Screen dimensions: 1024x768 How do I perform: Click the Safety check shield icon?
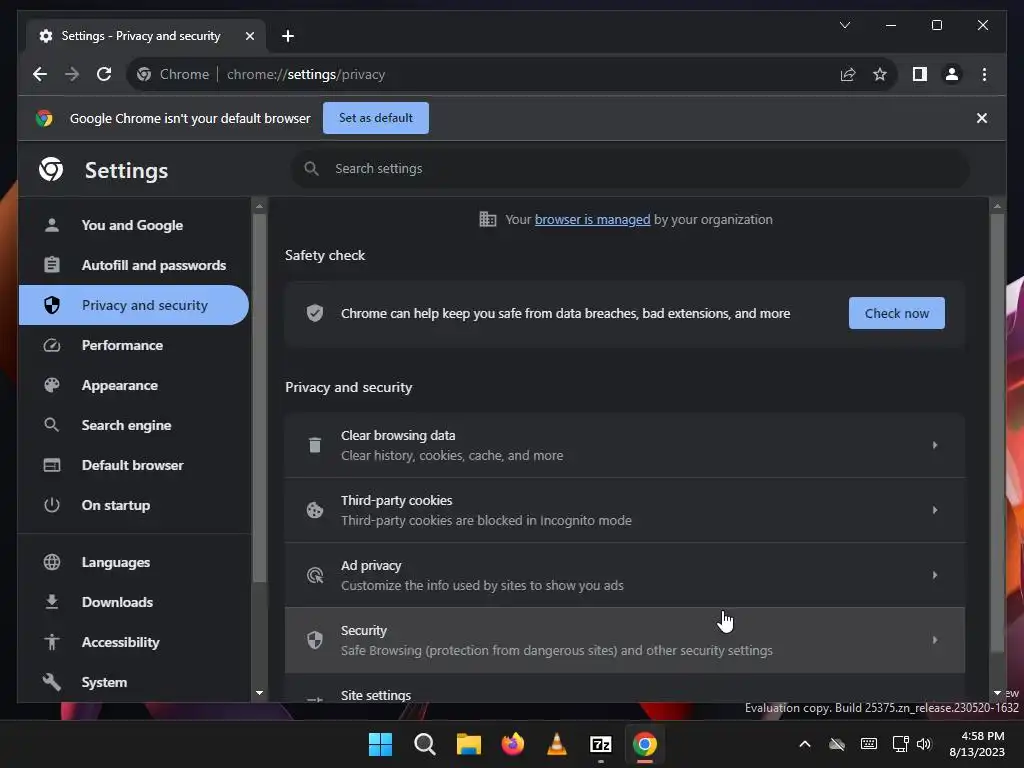pos(315,313)
